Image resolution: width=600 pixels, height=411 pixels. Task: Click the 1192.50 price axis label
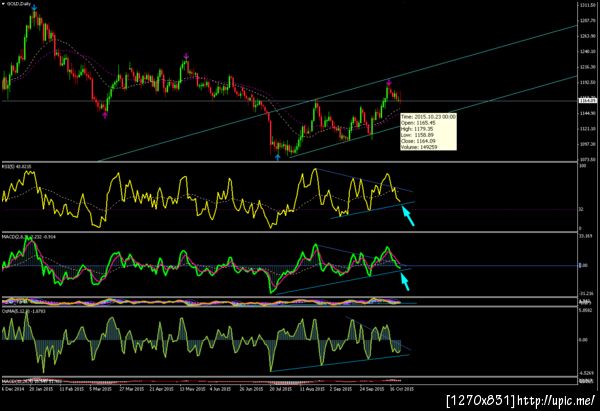[587, 82]
